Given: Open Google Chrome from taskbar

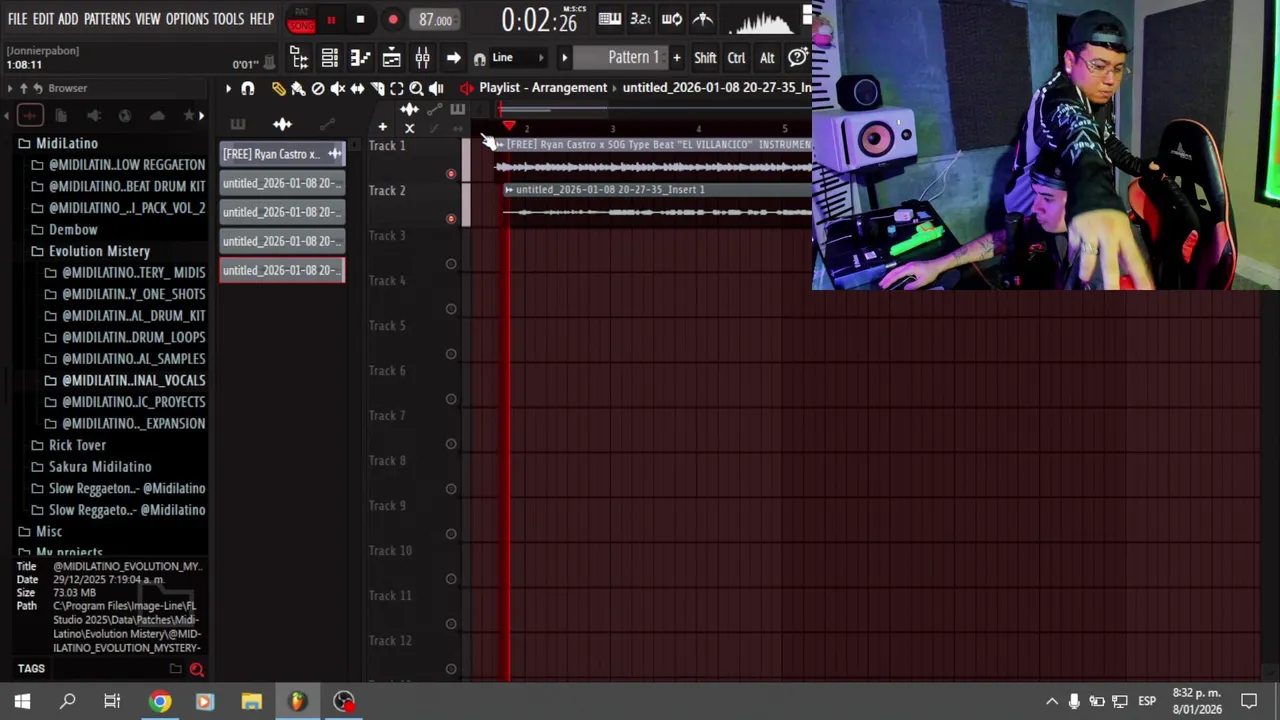Looking at the screenshot, I should [160, 701].
